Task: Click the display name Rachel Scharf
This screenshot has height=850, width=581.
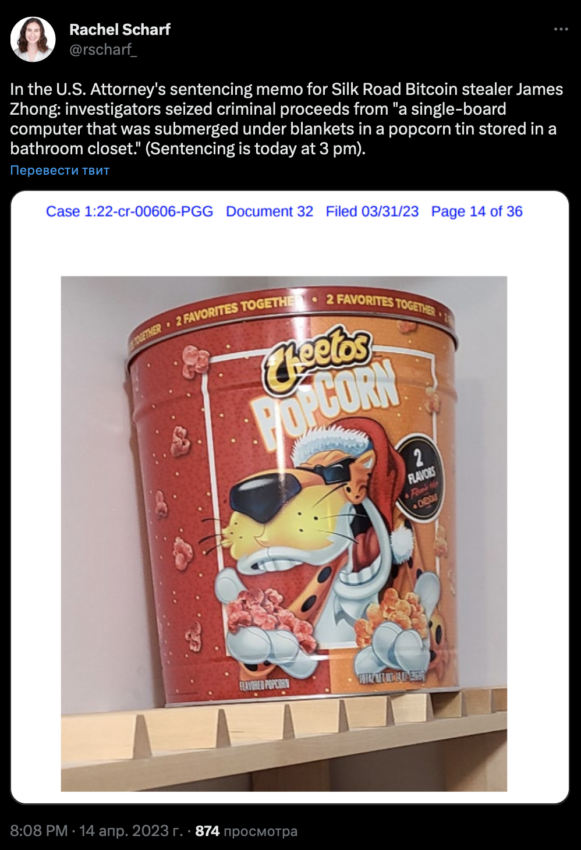Action: click(120, 29)
